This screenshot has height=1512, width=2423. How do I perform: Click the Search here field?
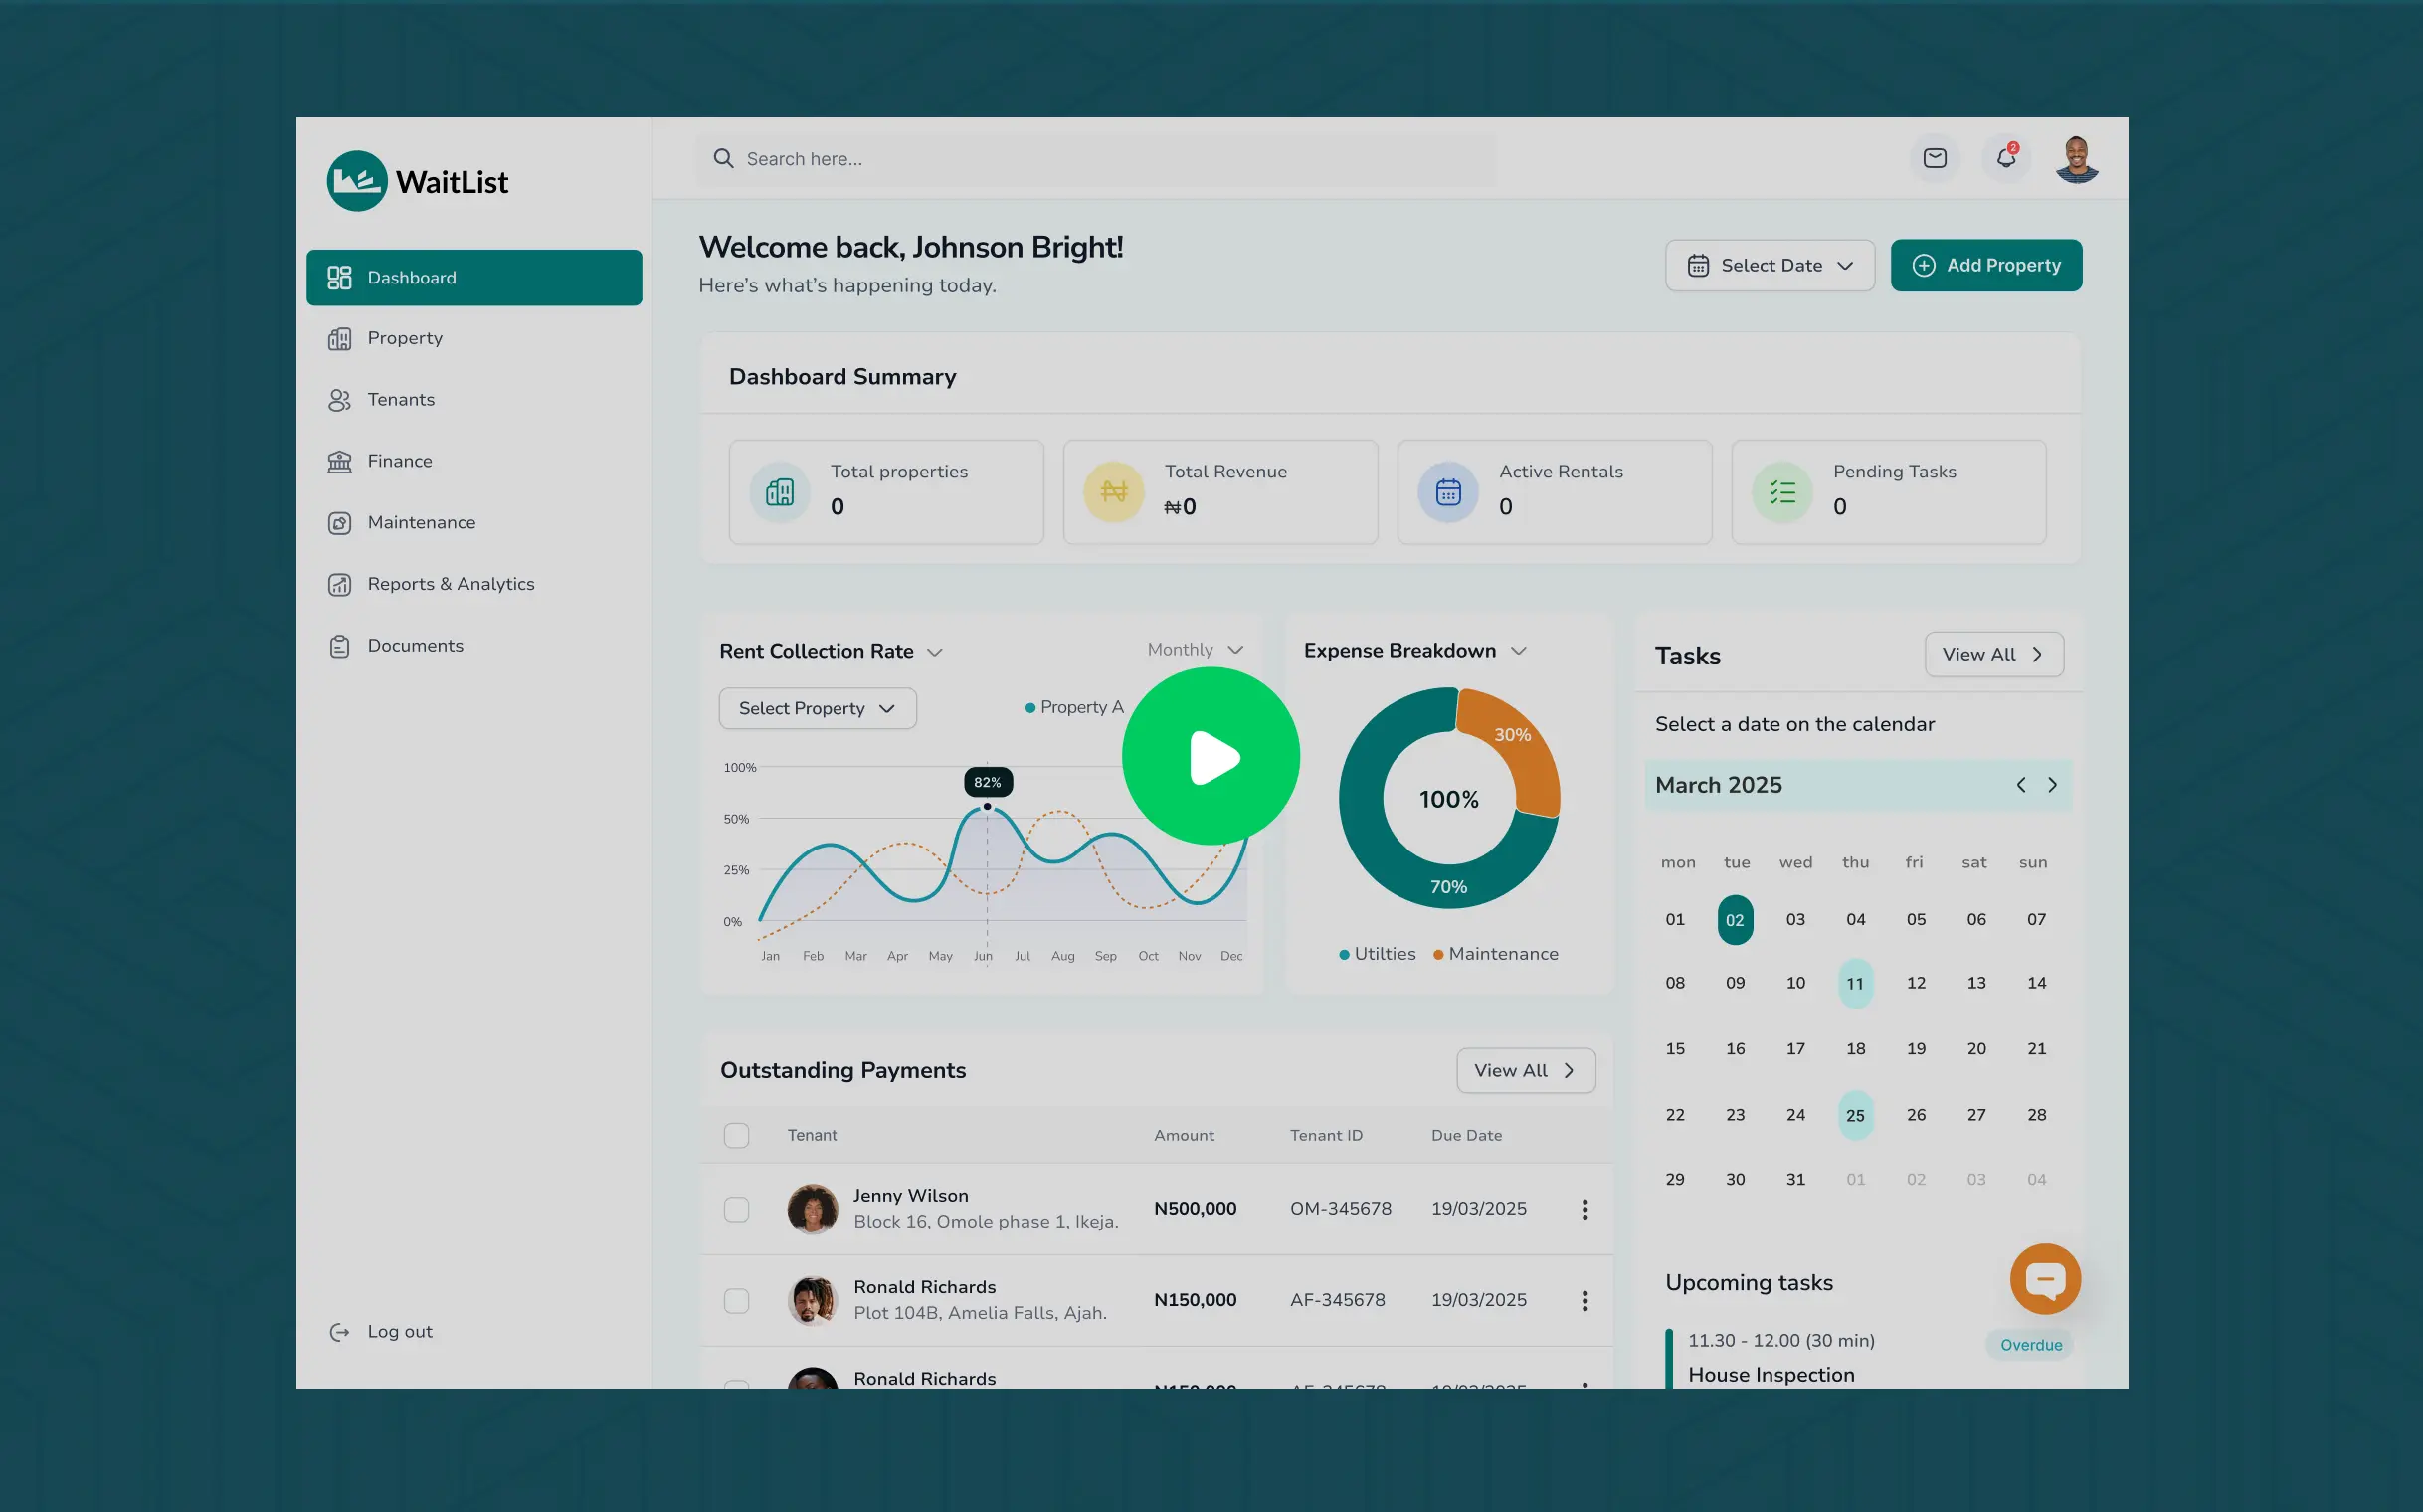(x=1096, y=159)
